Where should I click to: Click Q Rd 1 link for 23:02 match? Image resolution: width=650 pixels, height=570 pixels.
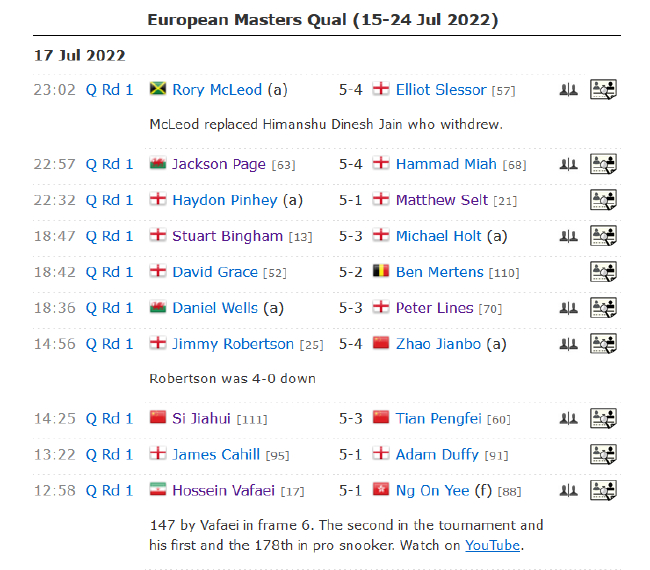[109, 90]
